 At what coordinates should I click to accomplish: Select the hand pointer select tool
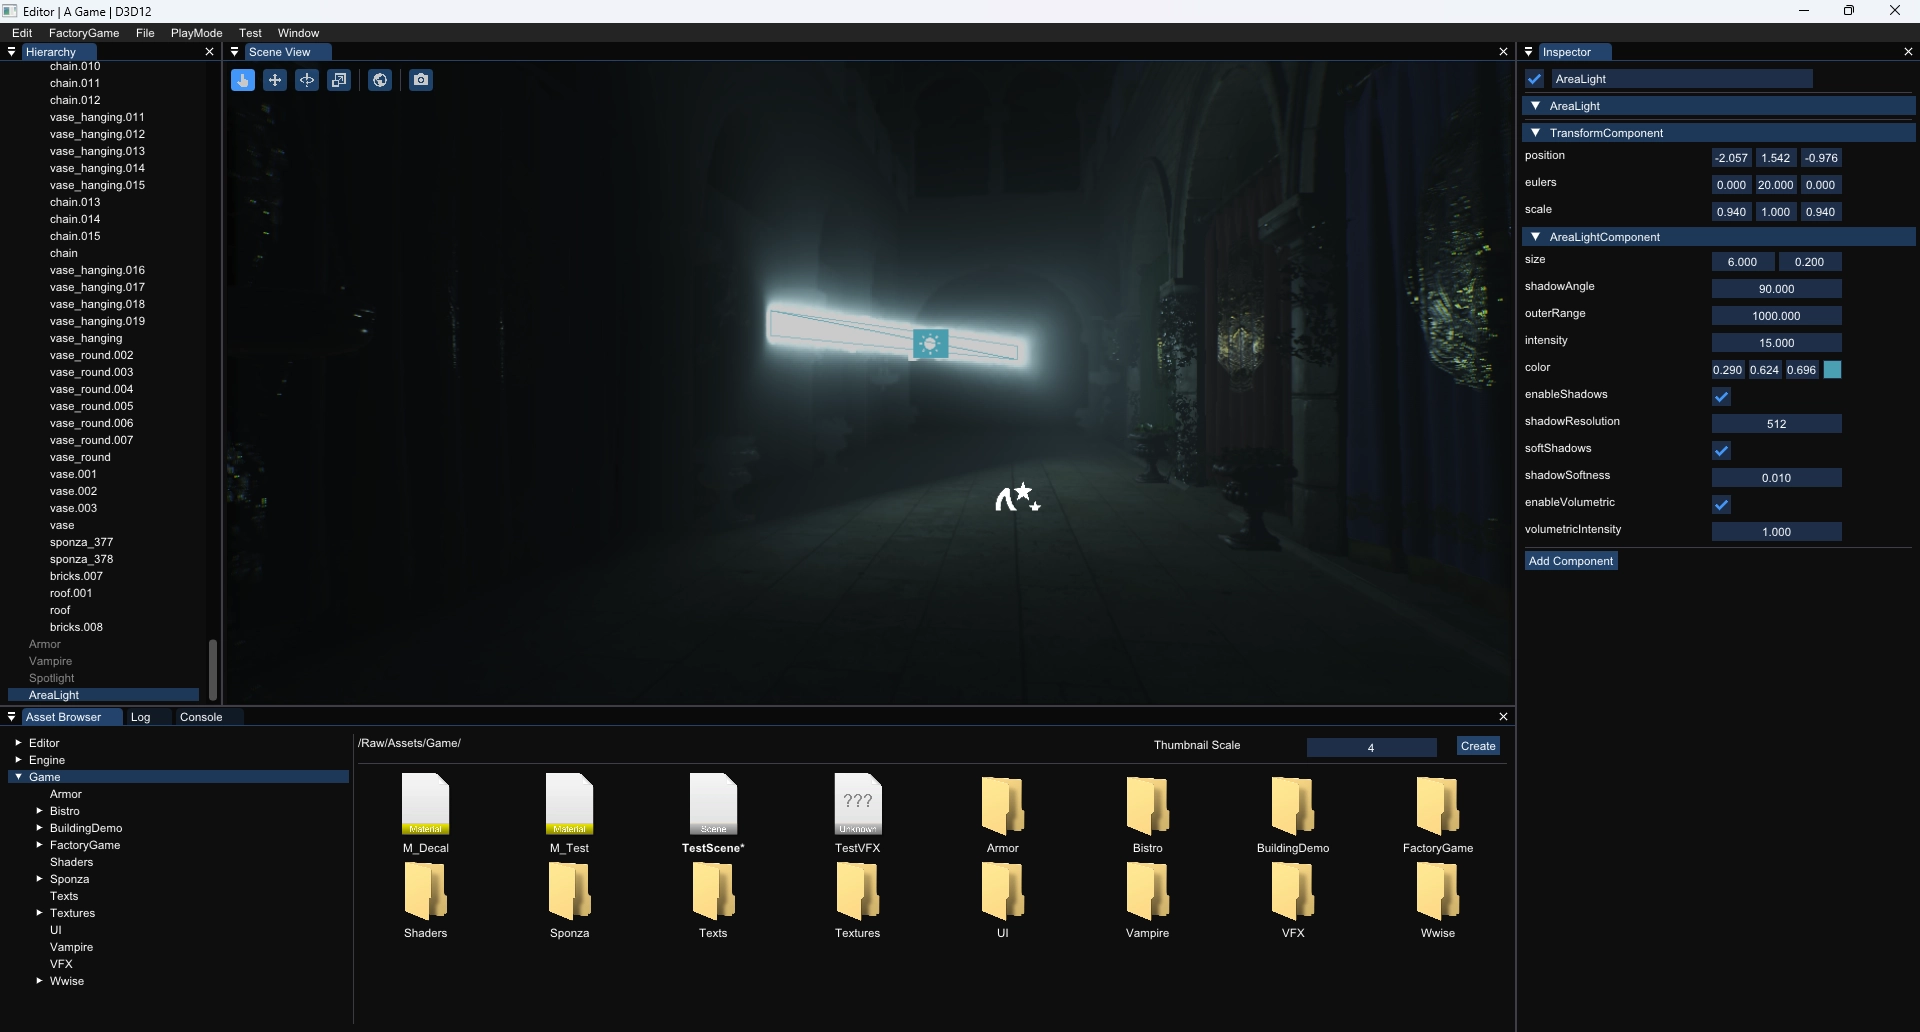coord(243,80)
